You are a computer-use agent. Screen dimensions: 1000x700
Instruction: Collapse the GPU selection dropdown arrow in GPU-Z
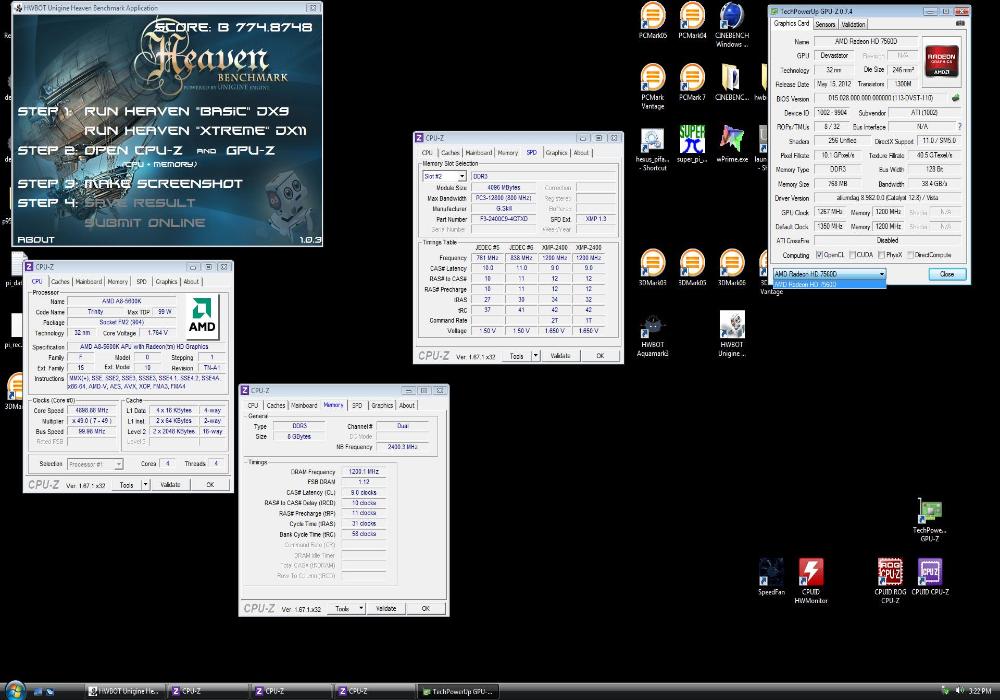click(x=882, y=273)
